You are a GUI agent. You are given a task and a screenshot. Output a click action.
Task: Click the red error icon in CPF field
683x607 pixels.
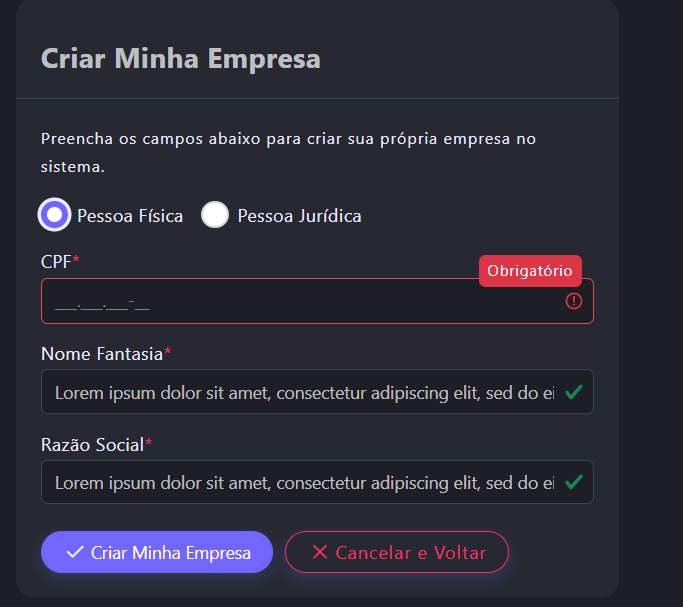tap(574, 301)
